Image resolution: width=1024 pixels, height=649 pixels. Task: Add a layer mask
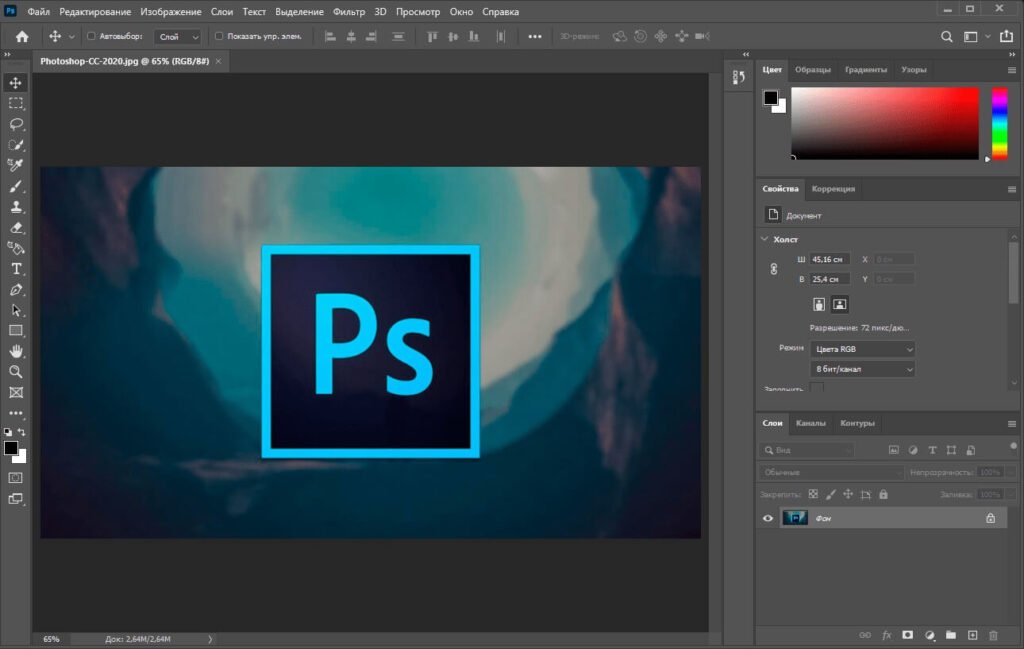pos(908,635)
